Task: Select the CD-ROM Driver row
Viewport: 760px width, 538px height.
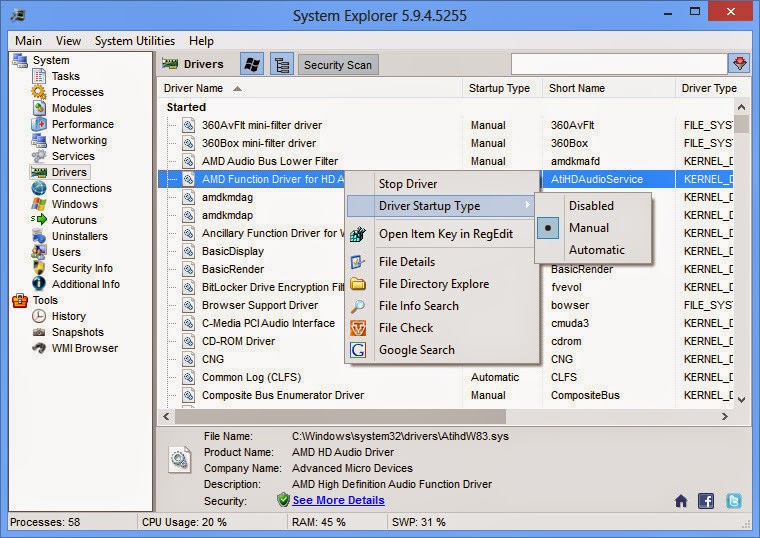Action: click(x=252, y=341)
